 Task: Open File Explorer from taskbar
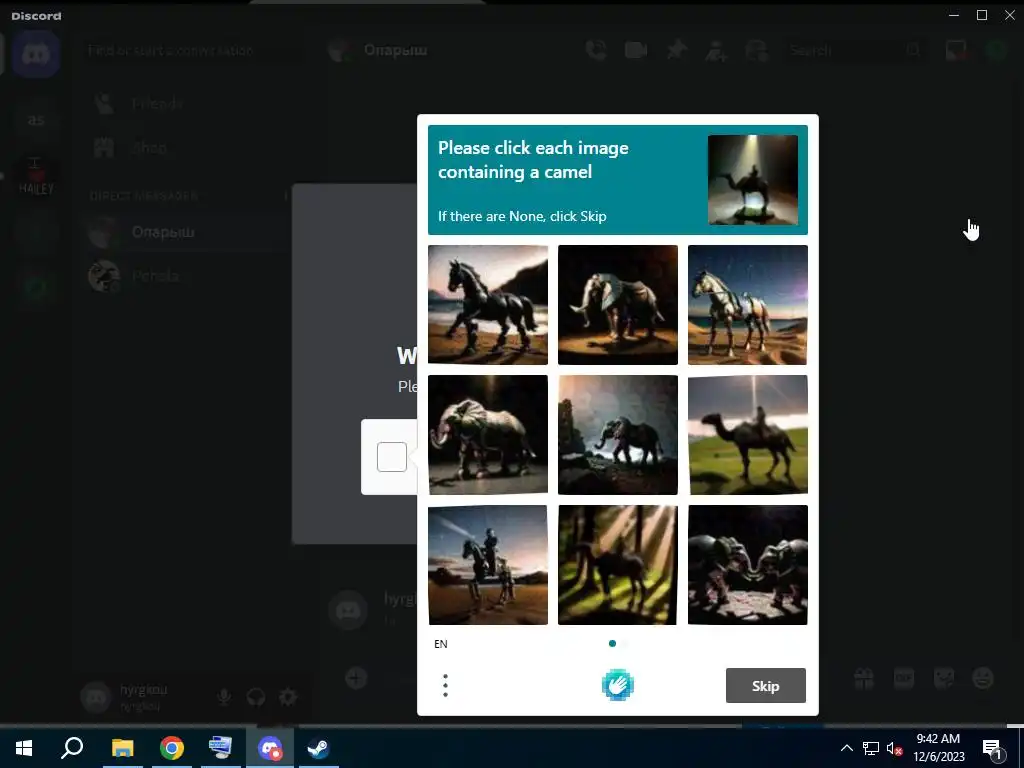coord(122,748)
